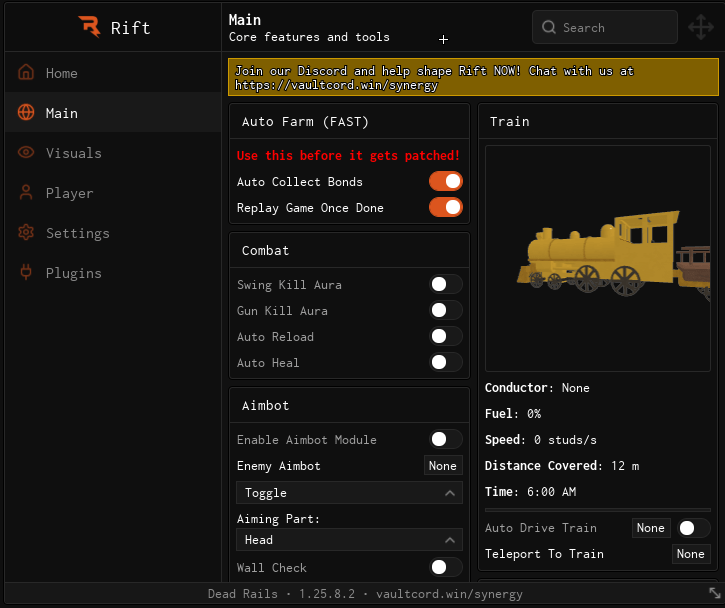Open the Plugins page label
This screenshot has width=725, height=608.
click(x=74, y=273)
